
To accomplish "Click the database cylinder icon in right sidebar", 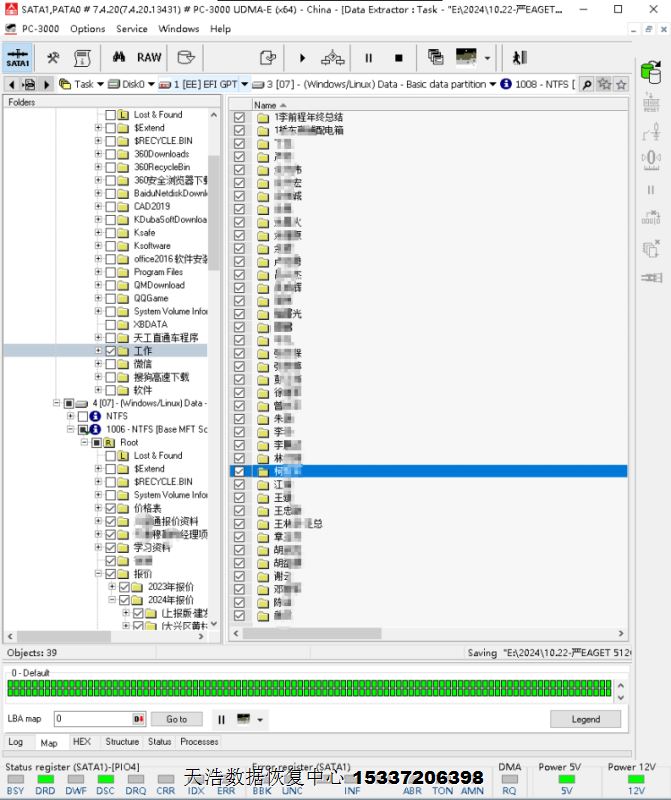I will click(x=651, y=72).
